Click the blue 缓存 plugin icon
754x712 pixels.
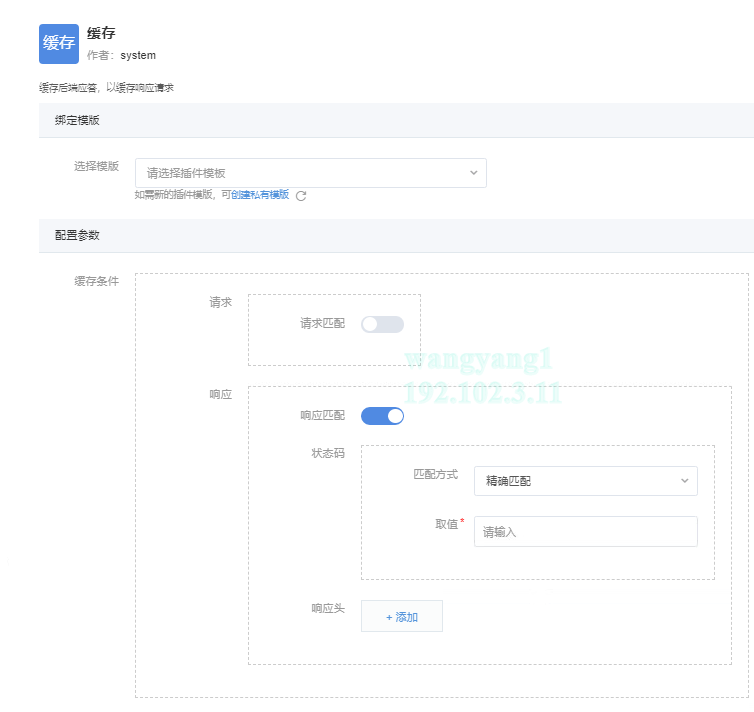(x=58, y=44)
